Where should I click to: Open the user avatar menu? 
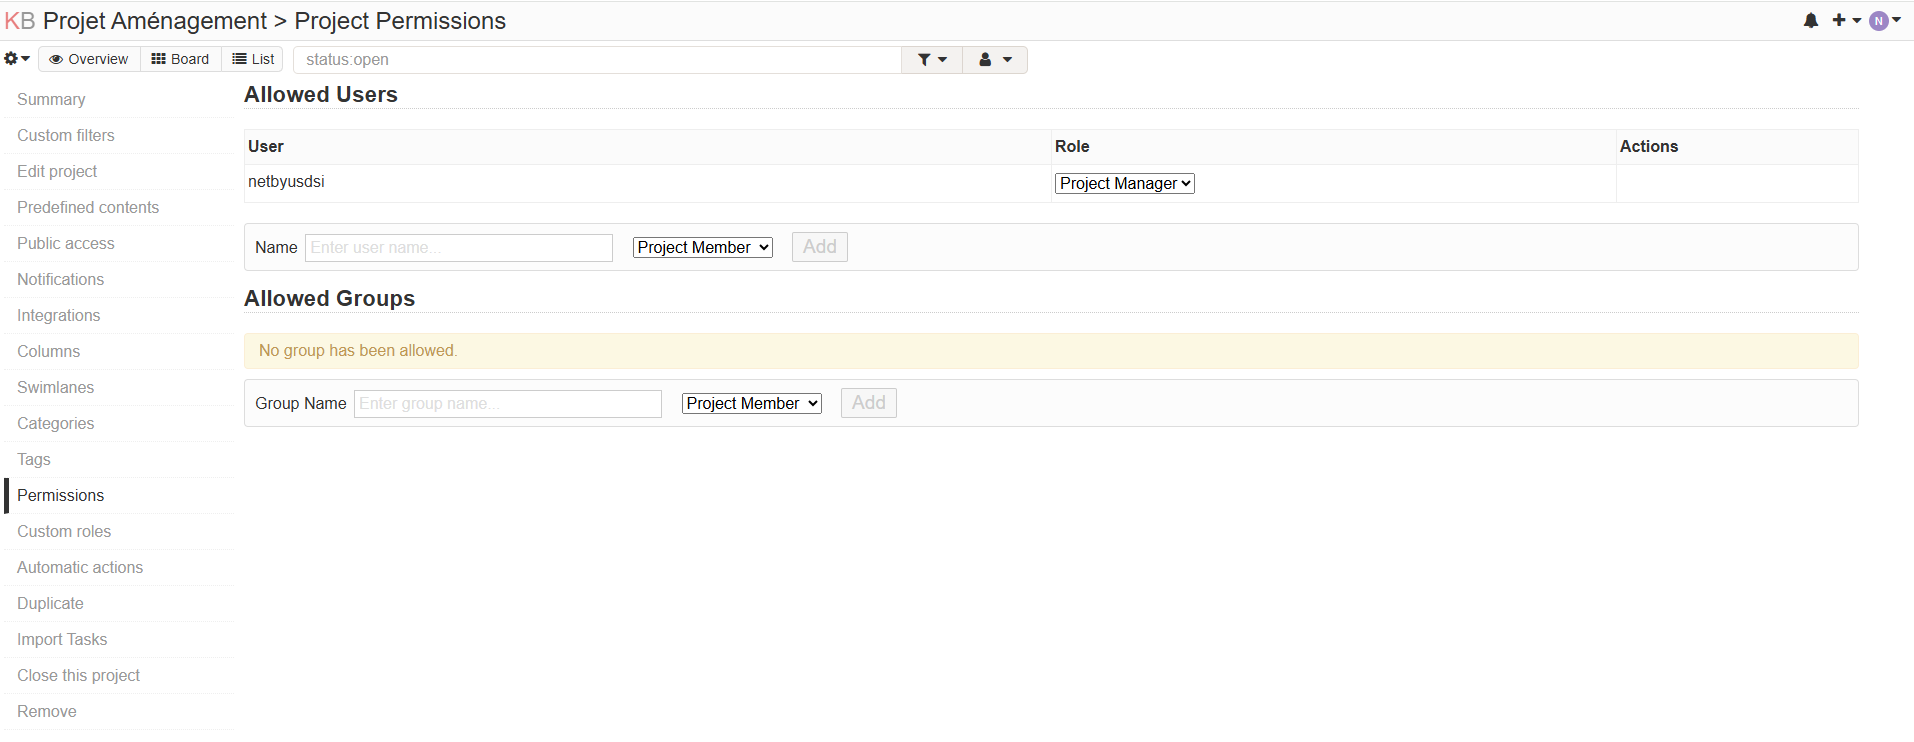[x=1883, y=21]
